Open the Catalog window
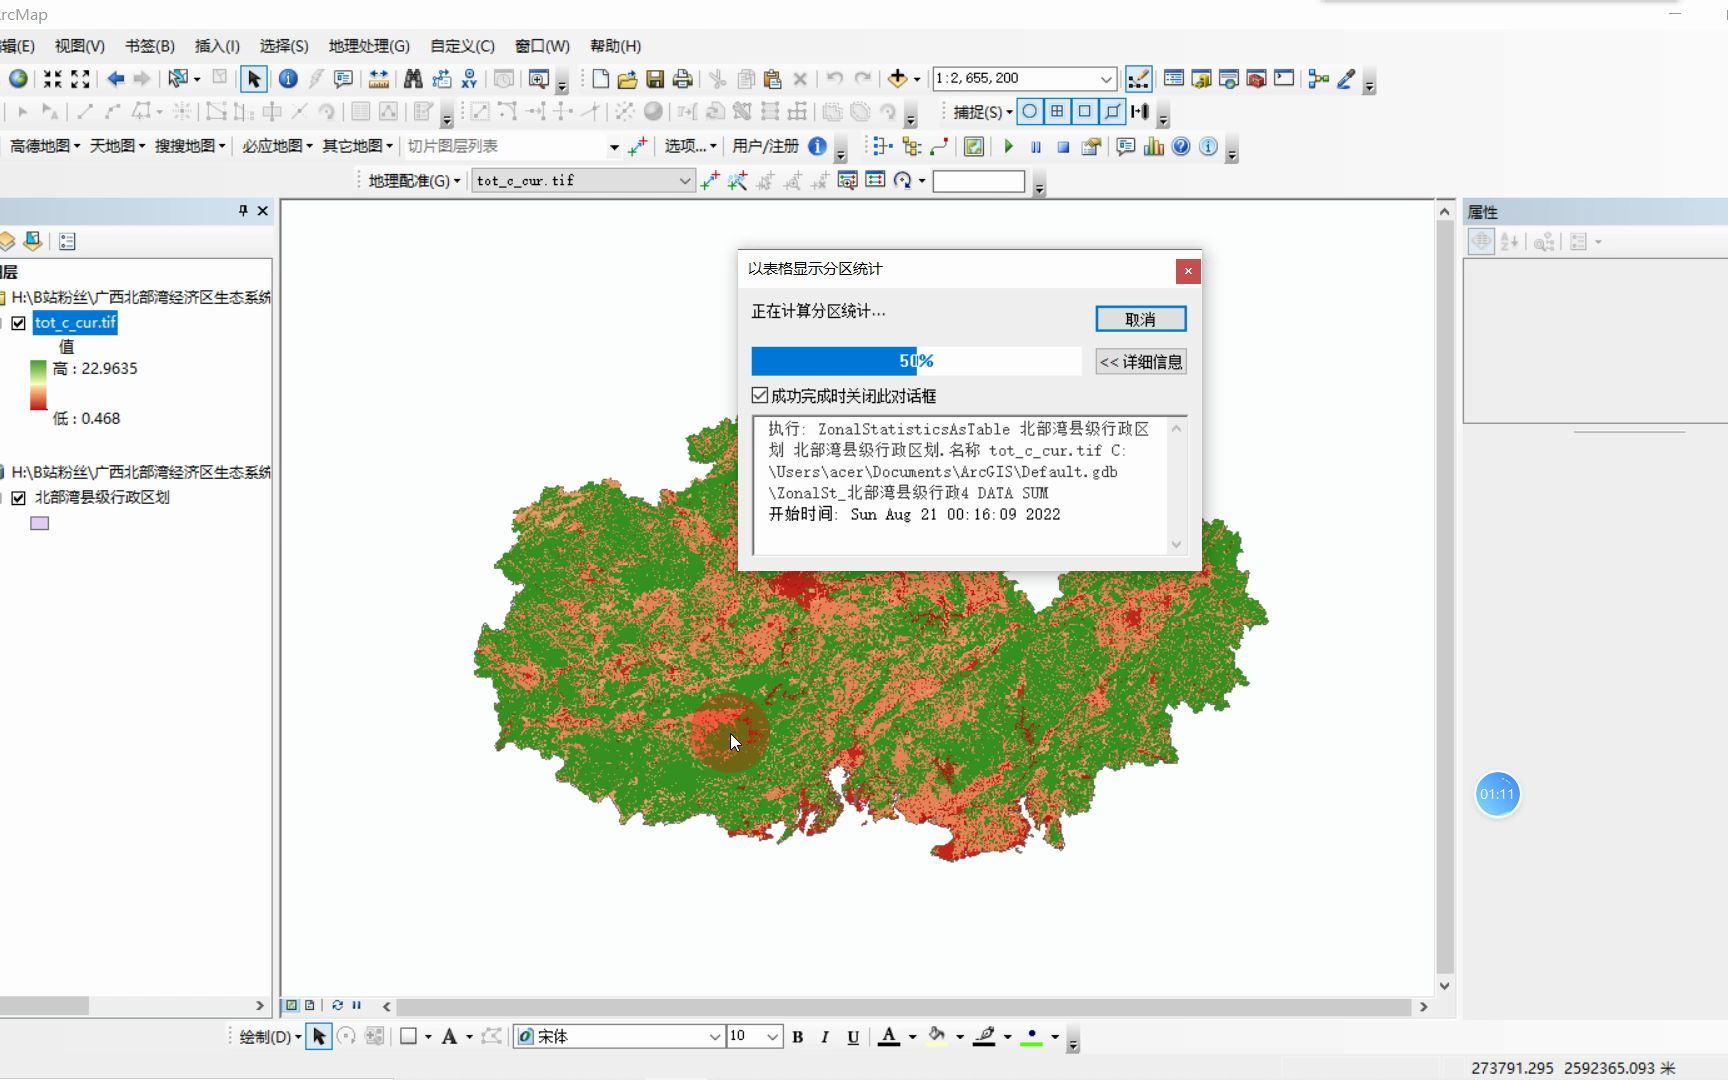The width and height of the screenshot is (1728, 1080). coord(1201,79)
